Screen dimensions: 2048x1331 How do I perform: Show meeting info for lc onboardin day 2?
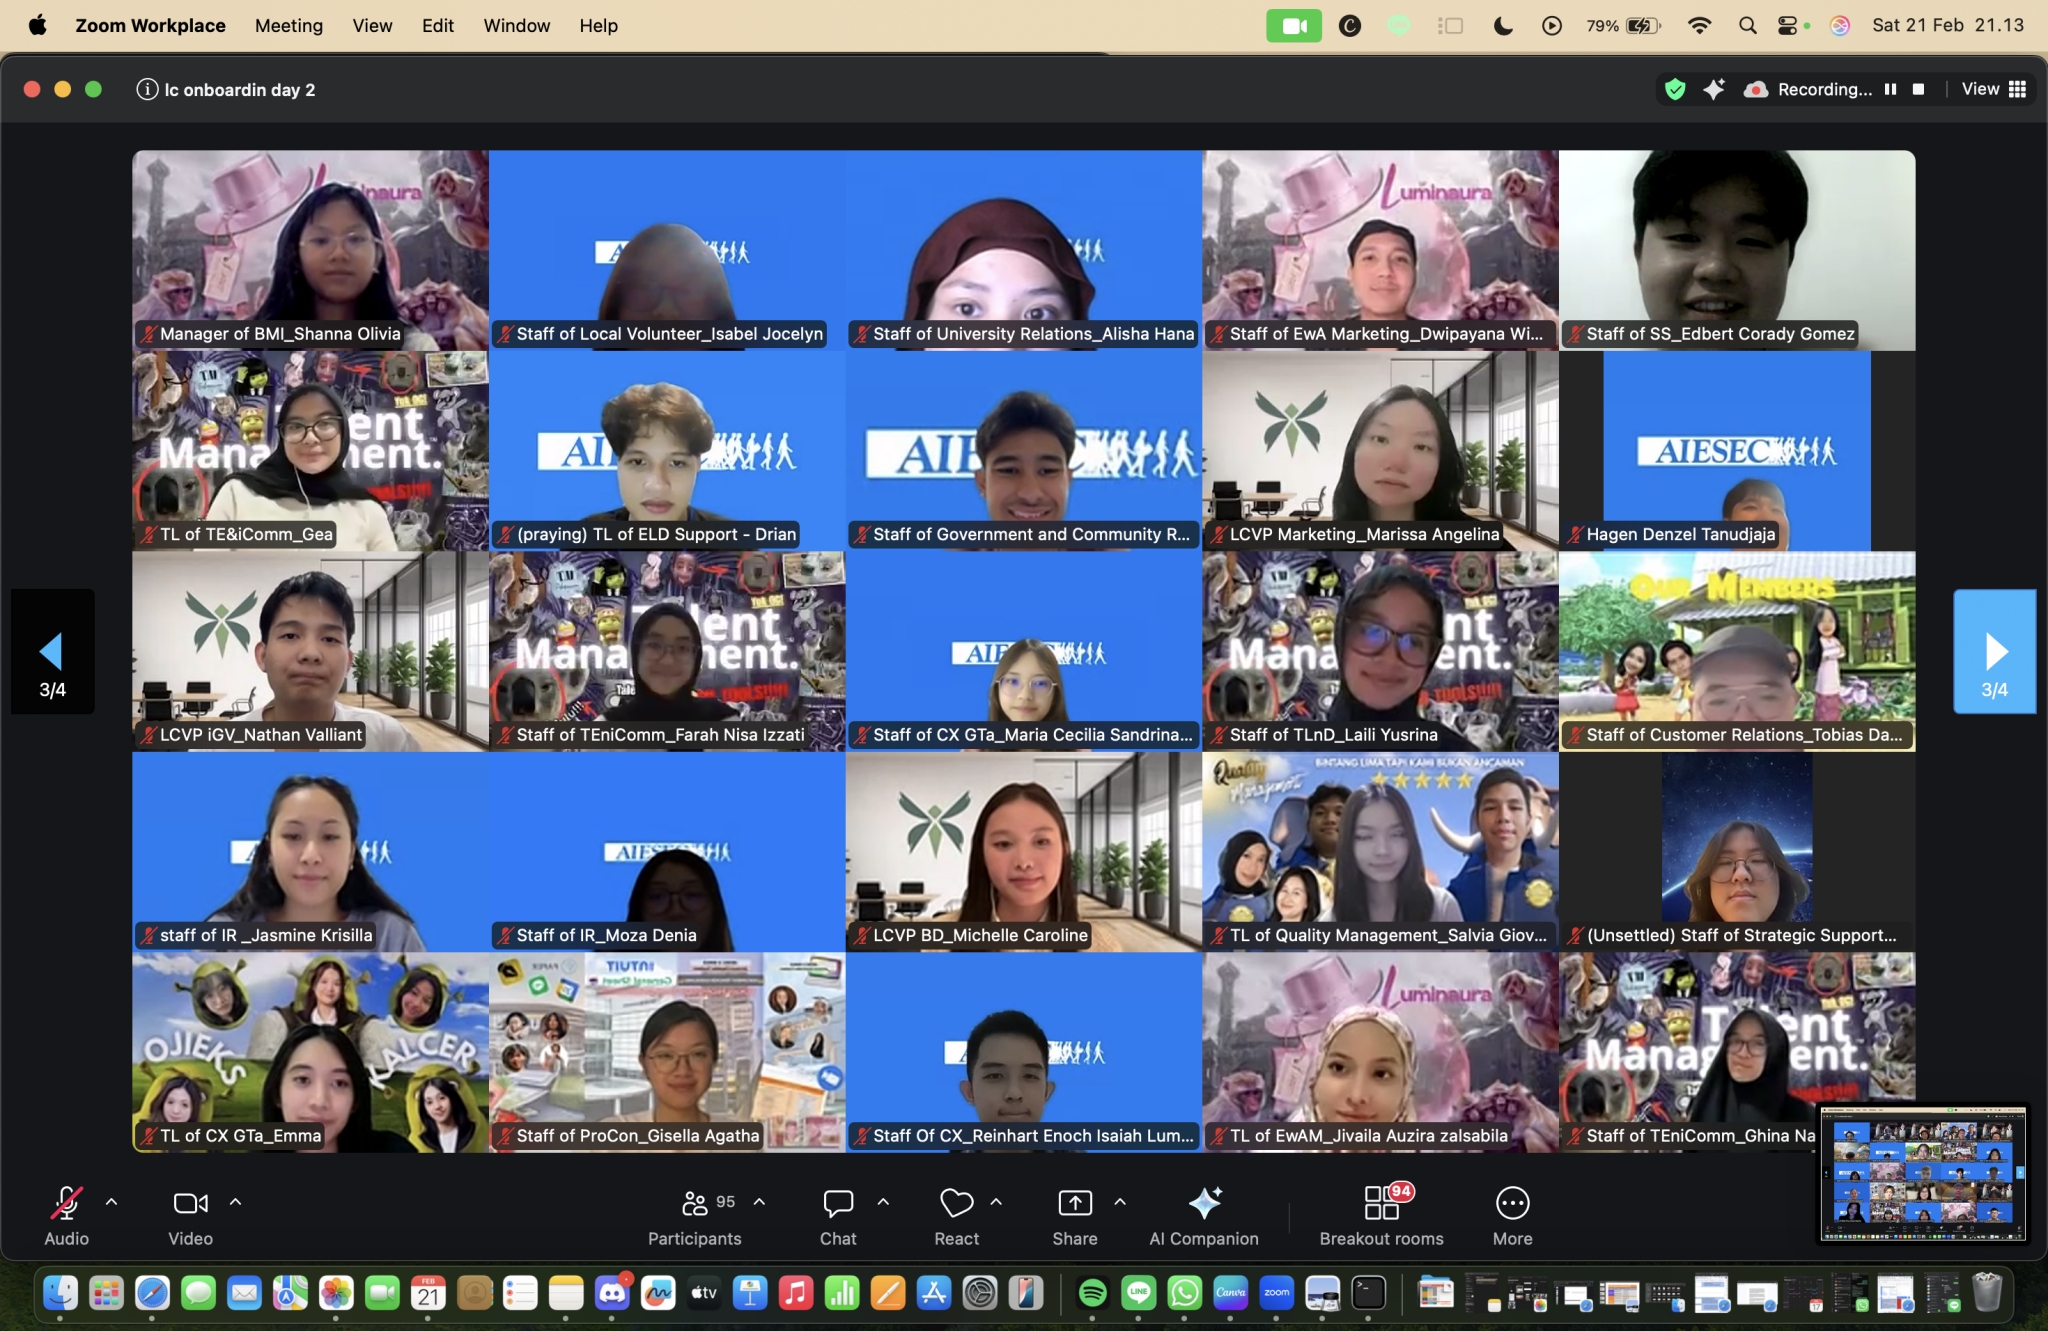(147, 90)
